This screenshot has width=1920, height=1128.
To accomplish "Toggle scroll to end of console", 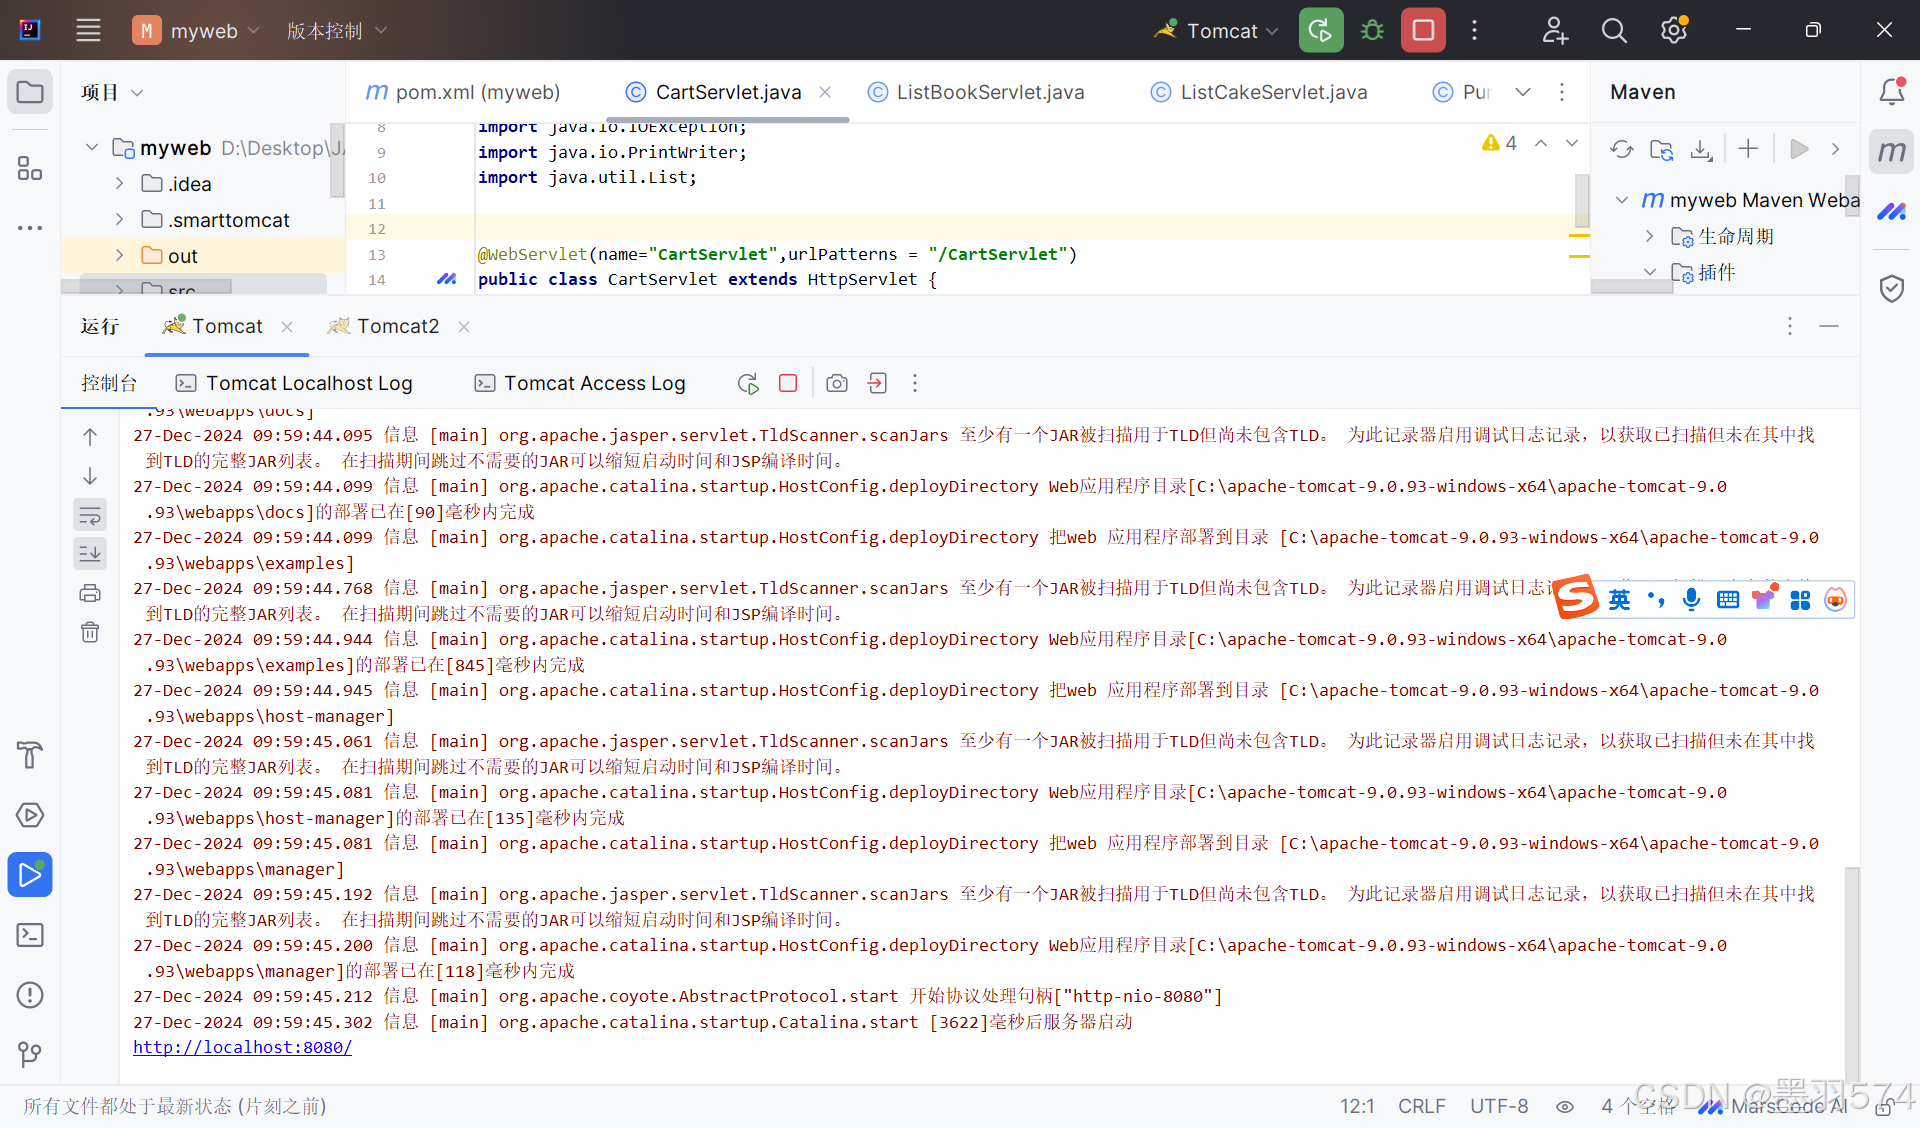I will click(x=90, y=553).
